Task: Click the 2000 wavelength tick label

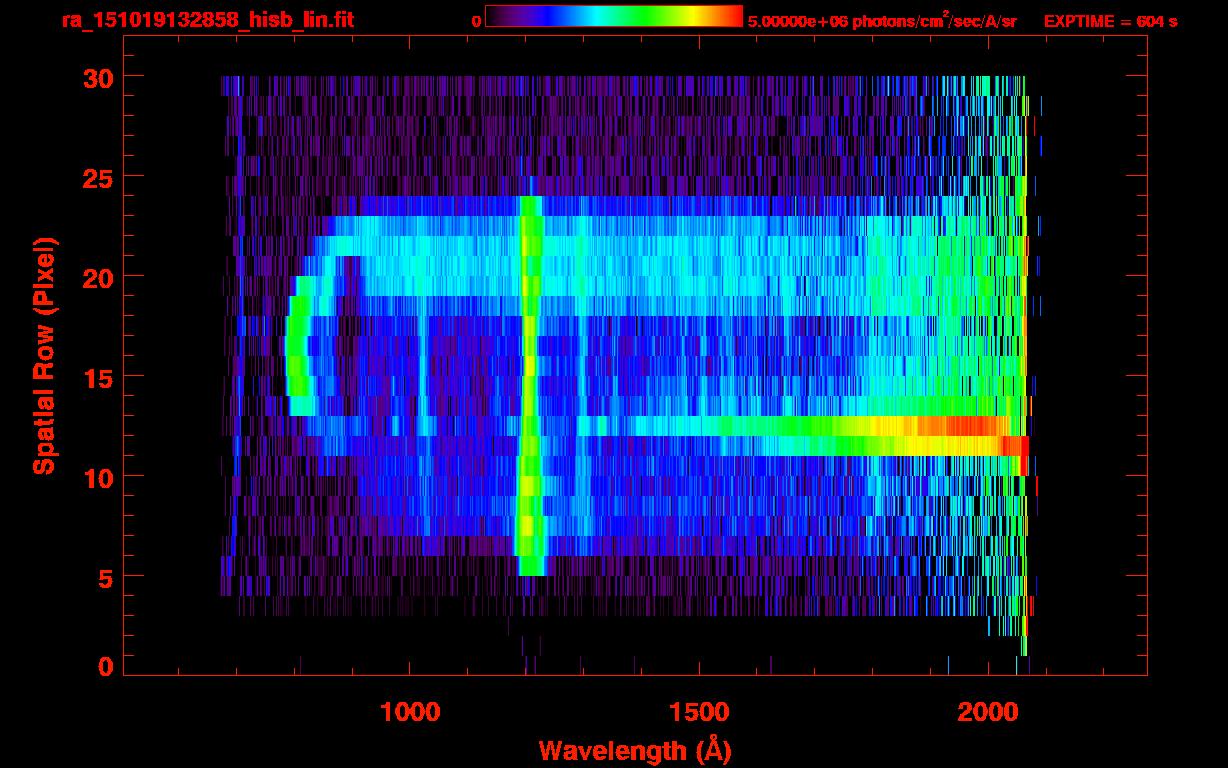Action: click(x=987, y=712)
